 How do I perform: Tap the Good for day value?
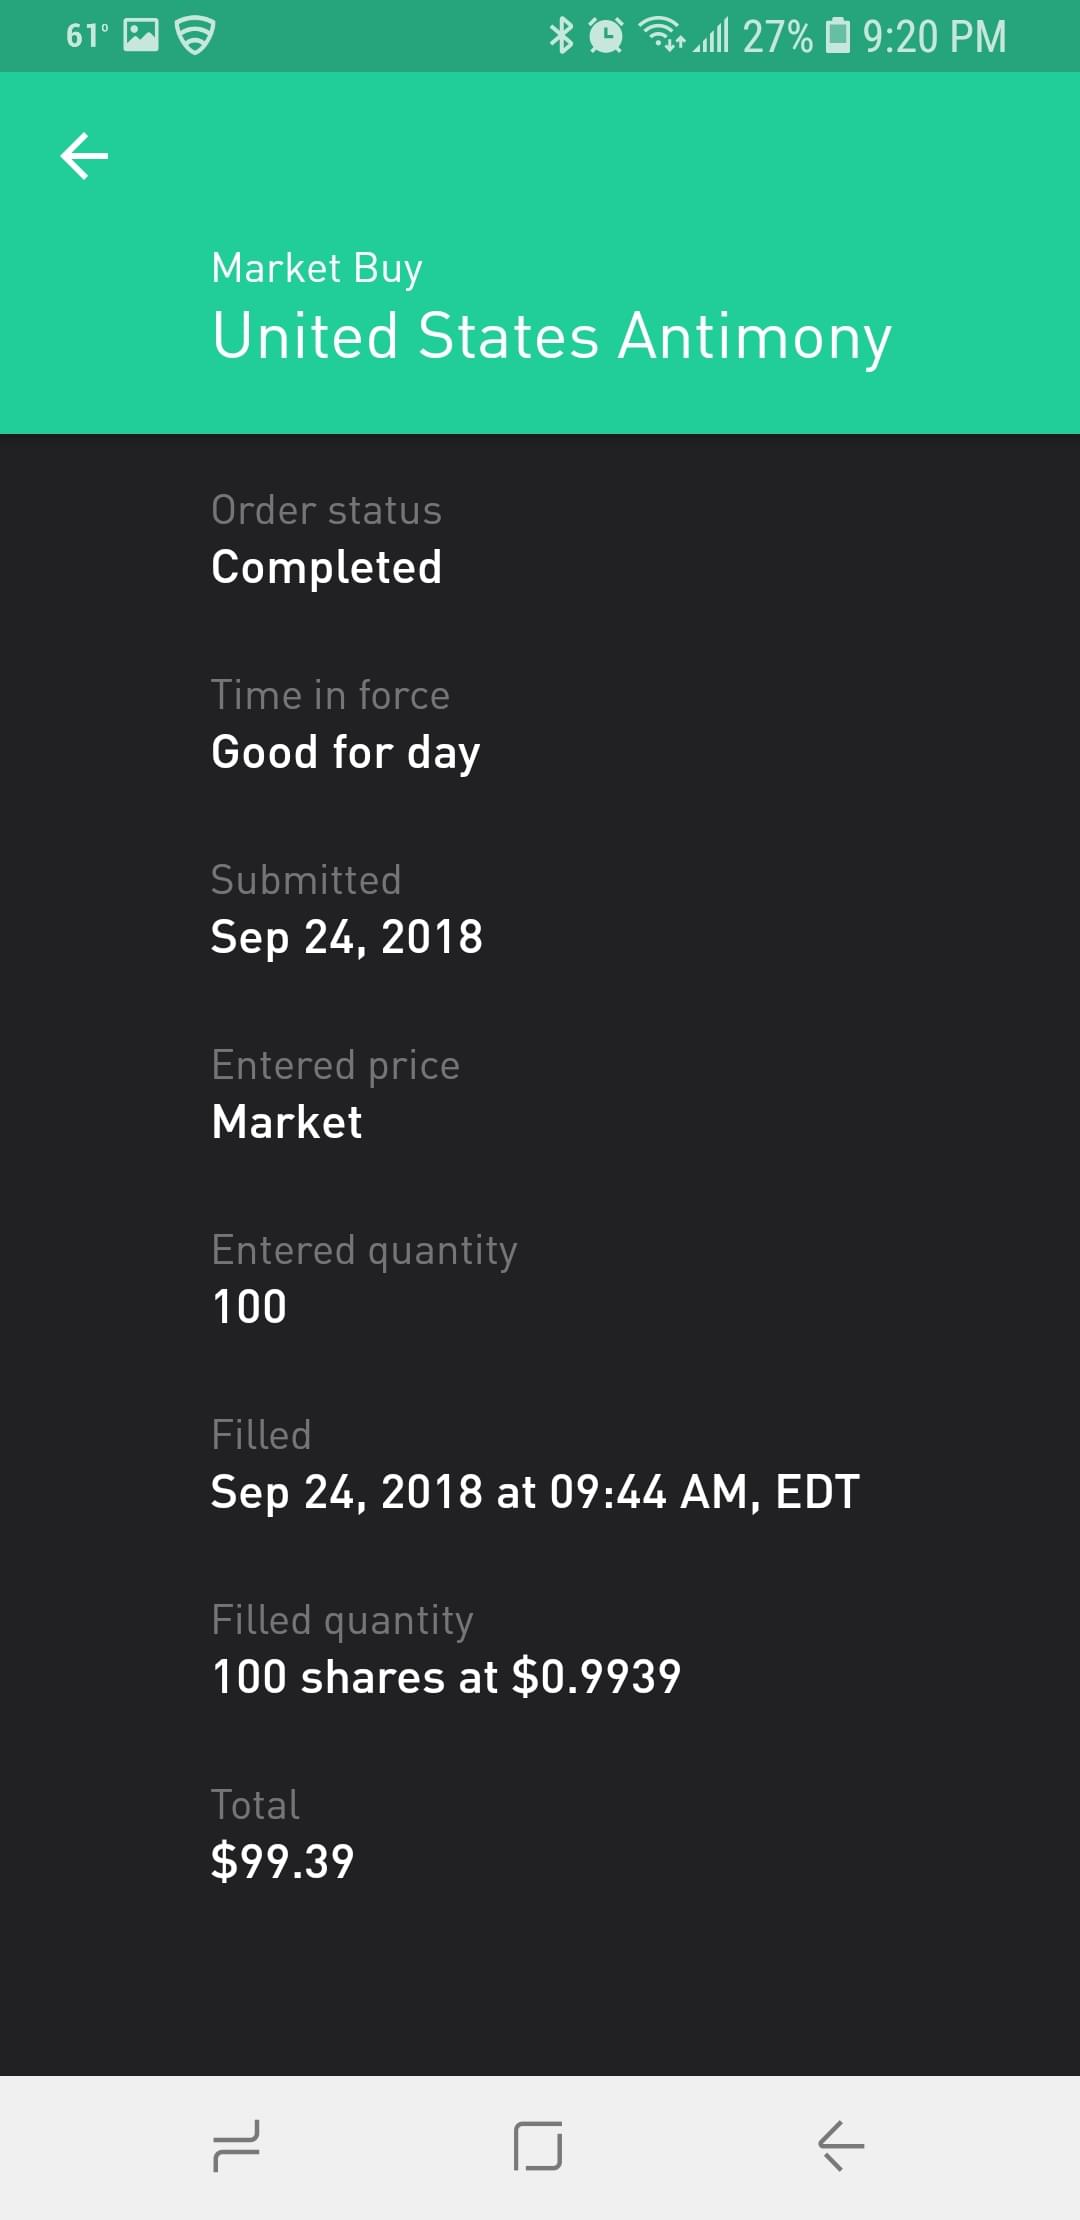click(345, 753)
